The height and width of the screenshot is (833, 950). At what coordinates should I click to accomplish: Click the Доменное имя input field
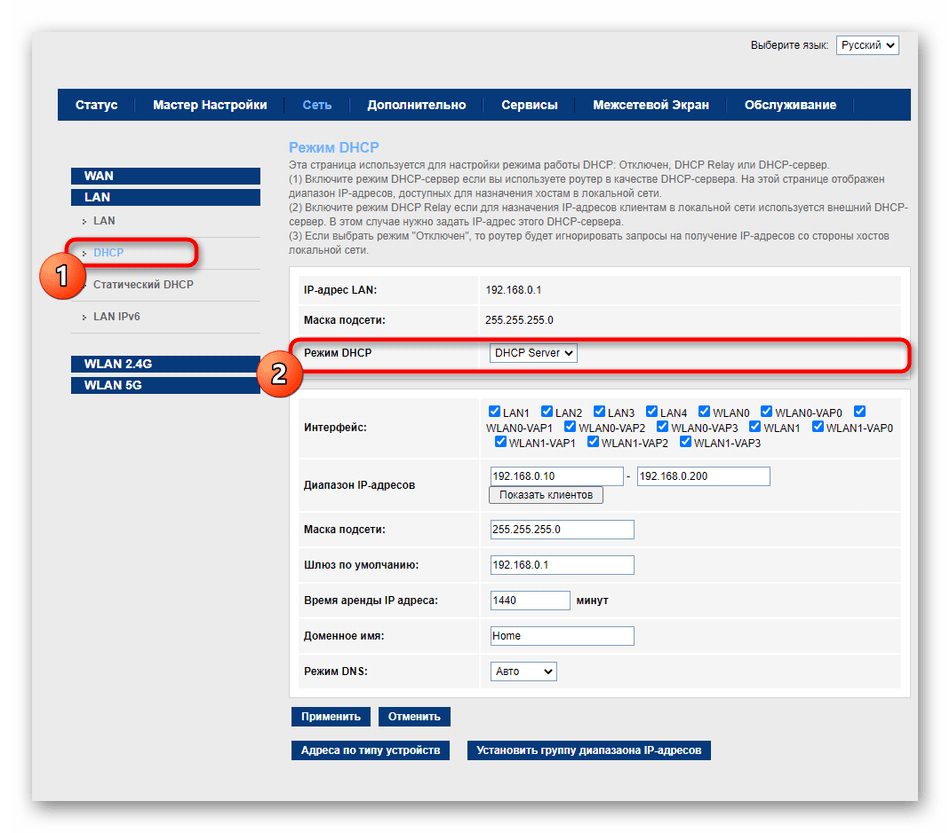coord(562,636)
